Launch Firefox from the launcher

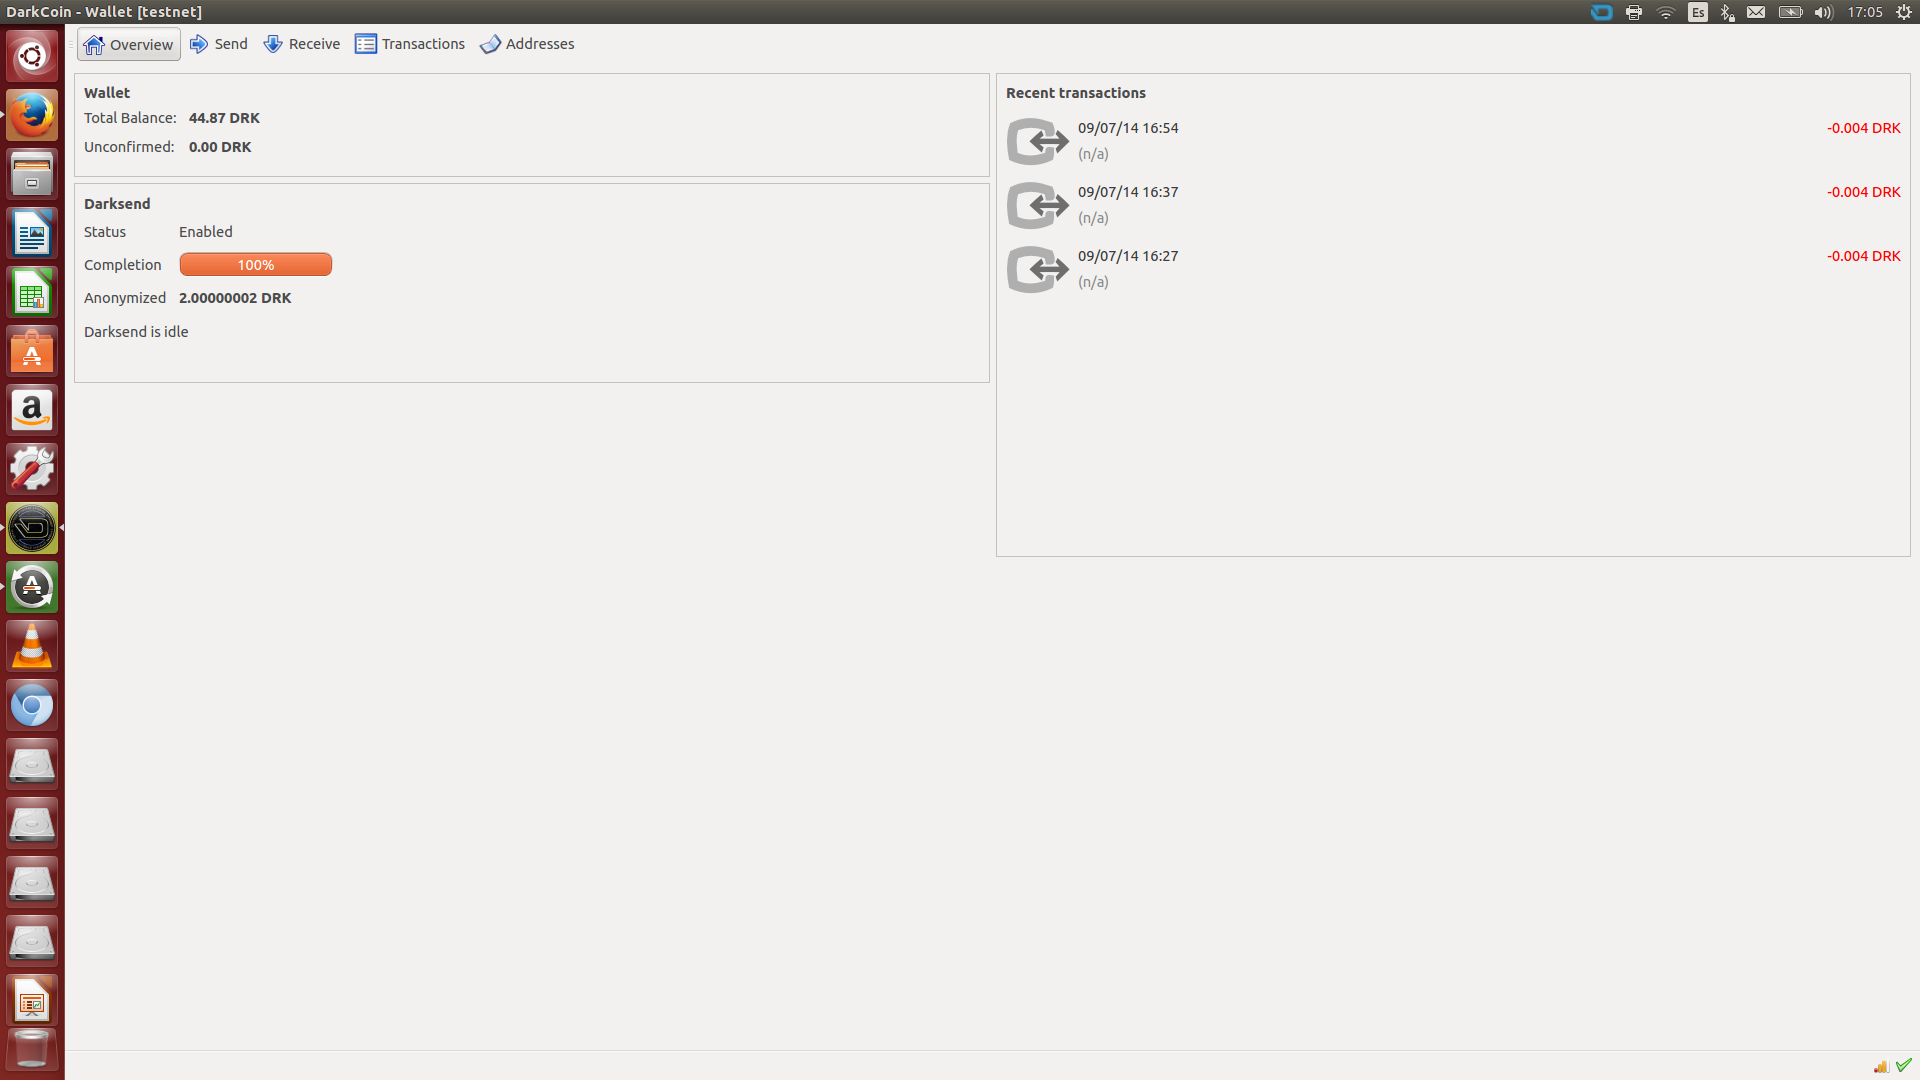[32, 115]
